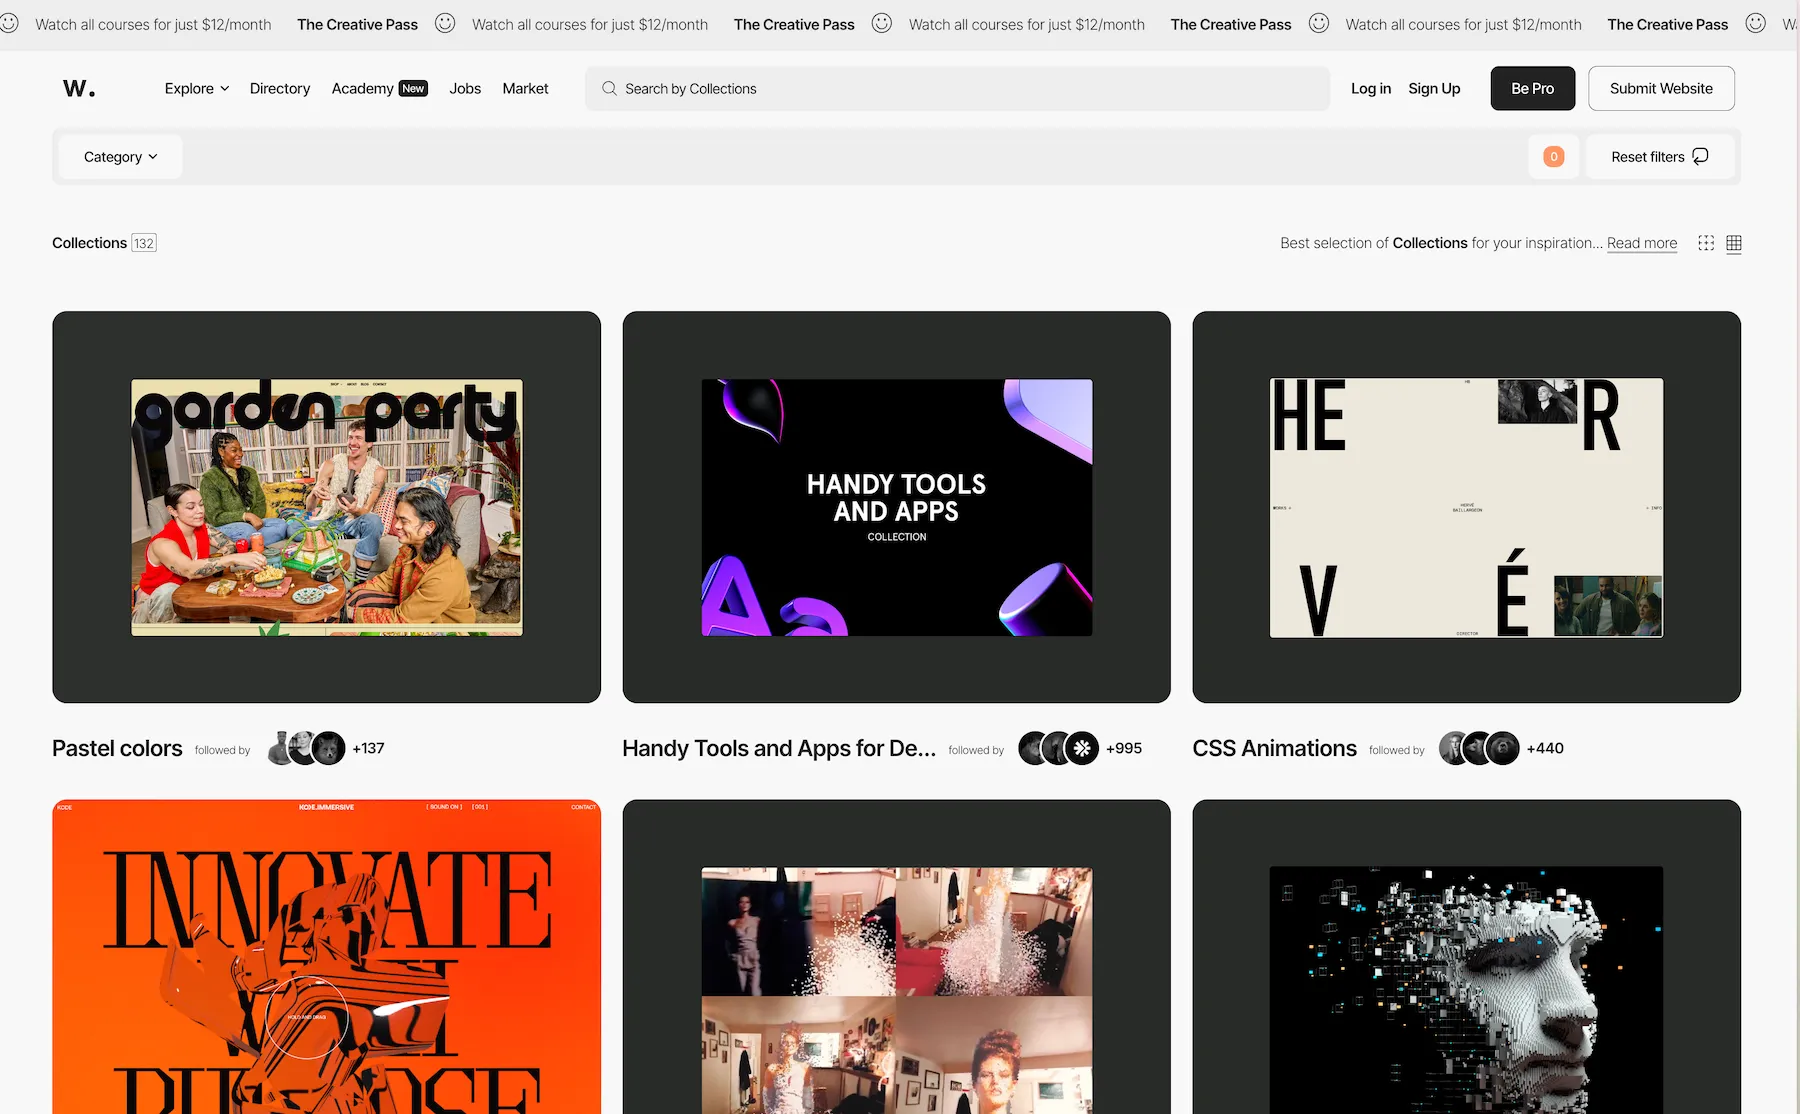Image resolution: width=1800 pixels, height=1114 pixels.
Task: Expand the Category dropdown
Action: [120, 157]
